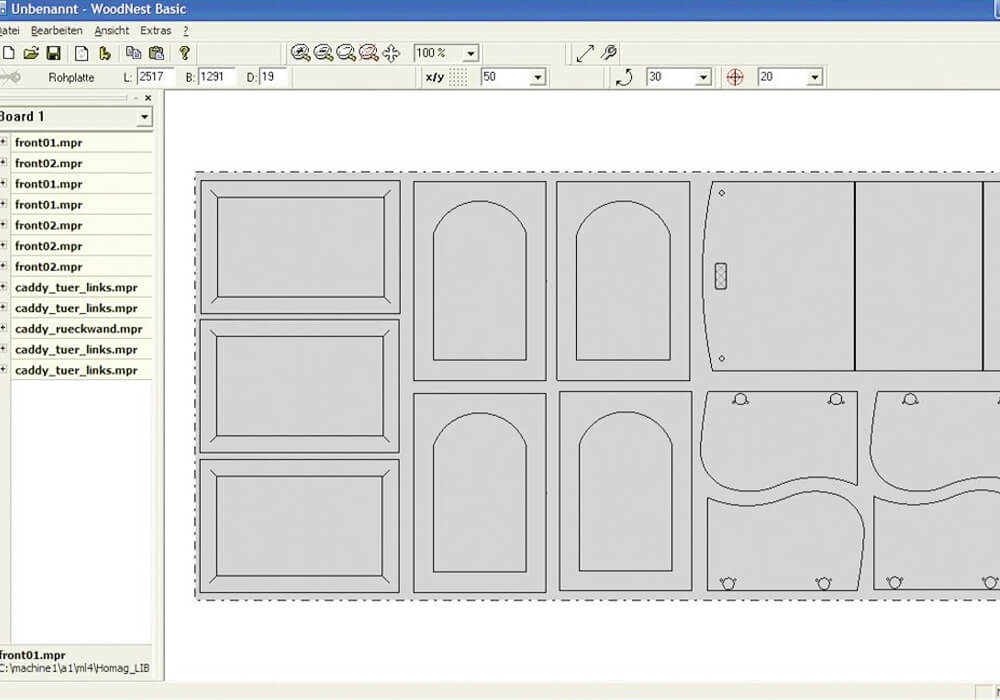Screen dimensions: 1000x700
Task: Click the first zoom-in magnifier icon
Action: tap(300, 53)
